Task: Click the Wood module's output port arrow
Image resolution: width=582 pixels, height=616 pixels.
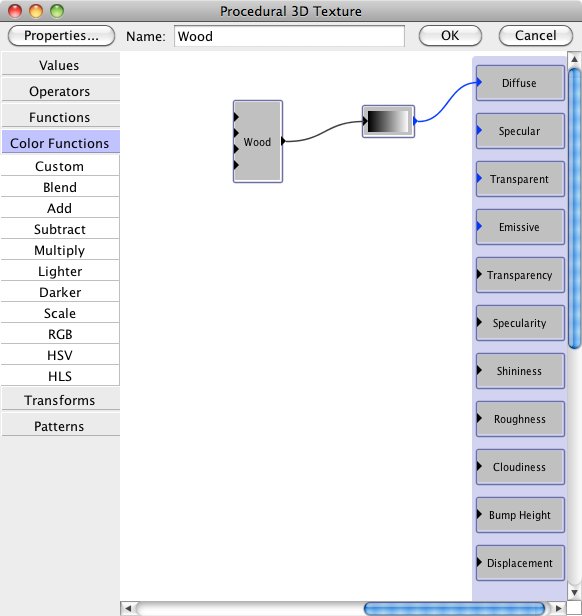Action: pos(283,141)
